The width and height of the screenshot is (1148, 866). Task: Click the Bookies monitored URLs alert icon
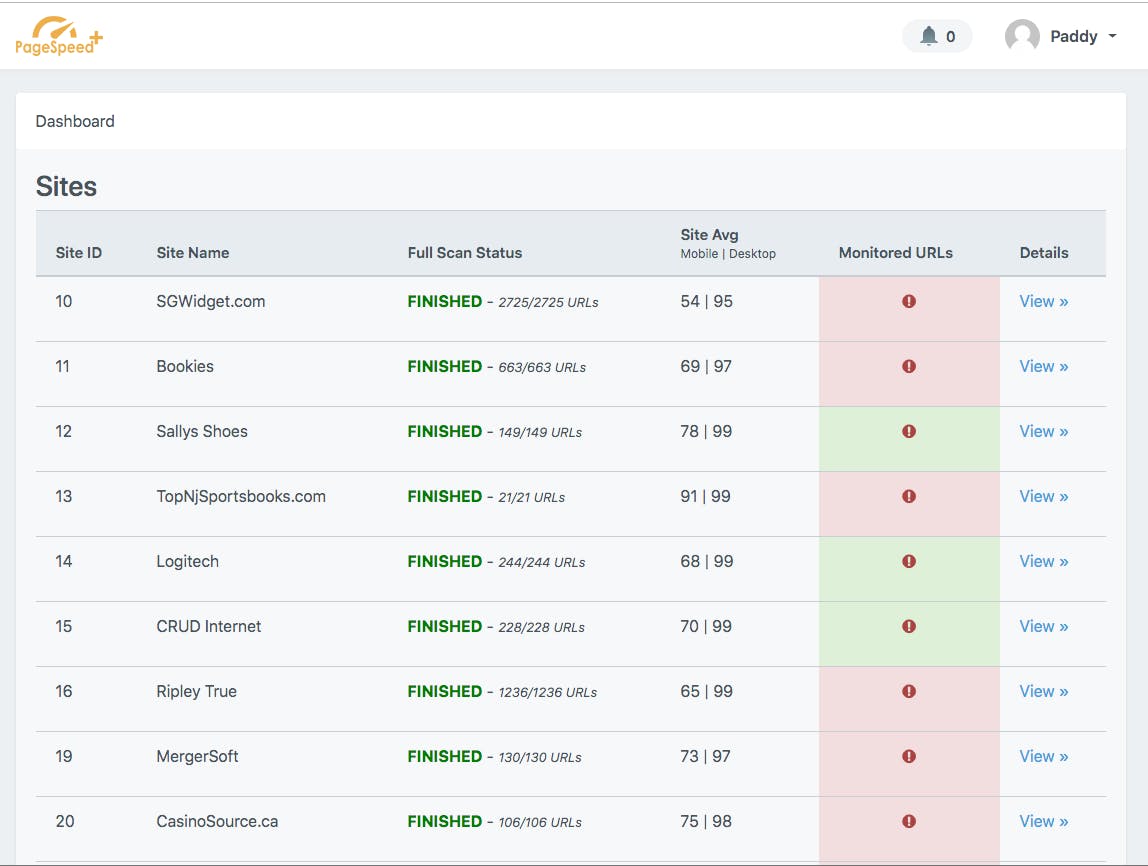pos(909,366)
